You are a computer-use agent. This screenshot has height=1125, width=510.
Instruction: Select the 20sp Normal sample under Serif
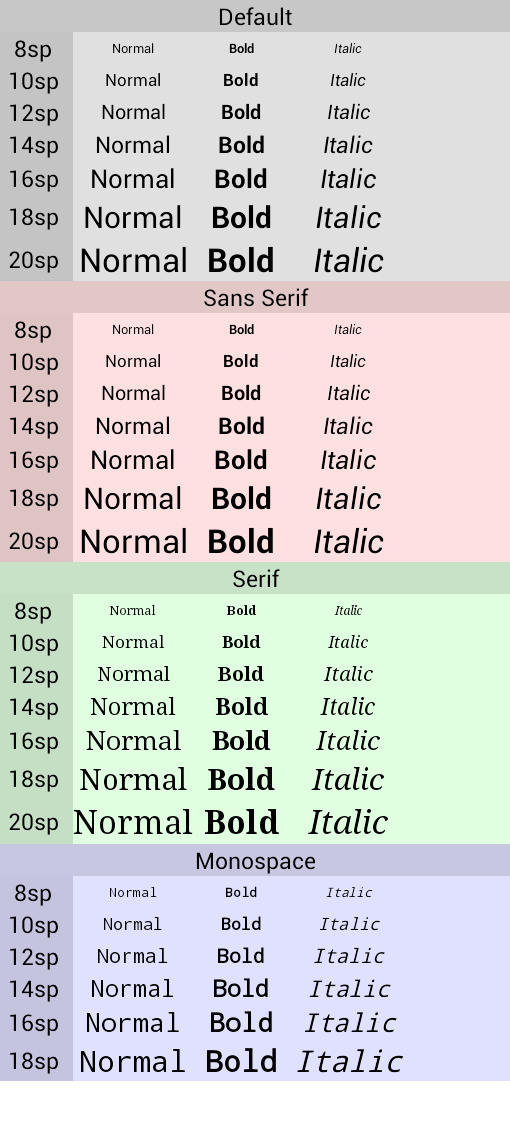(133, 822)
